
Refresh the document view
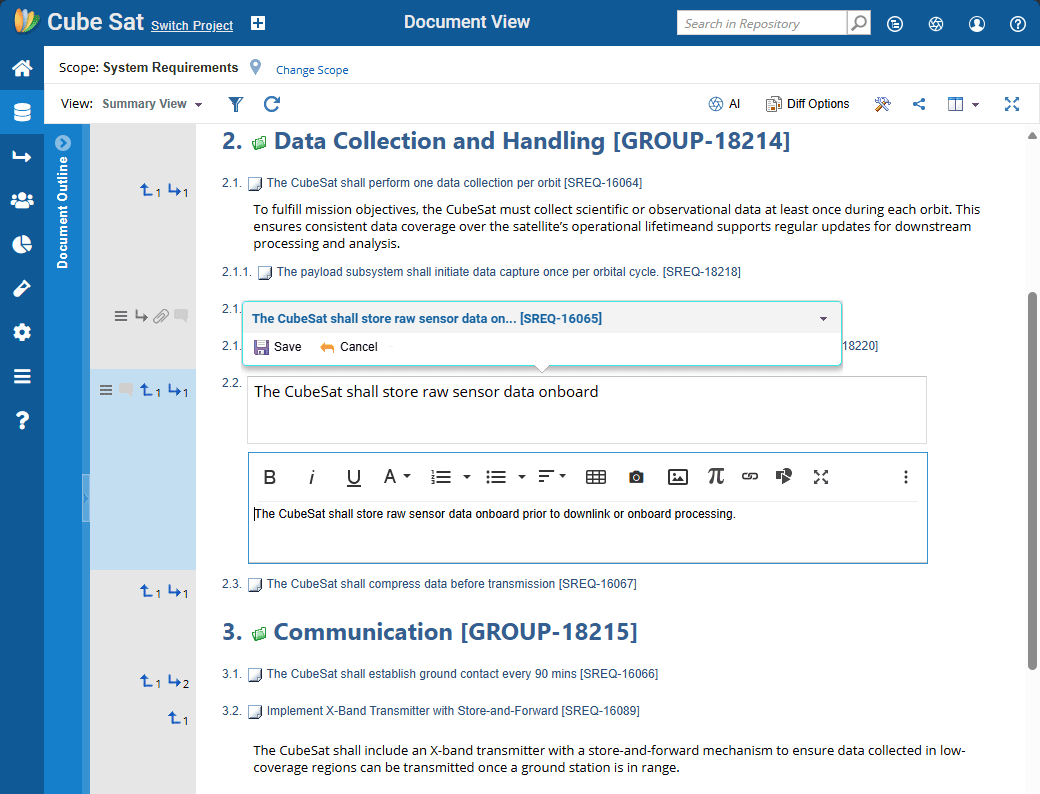pyautogui.click(x=271, y=104)
